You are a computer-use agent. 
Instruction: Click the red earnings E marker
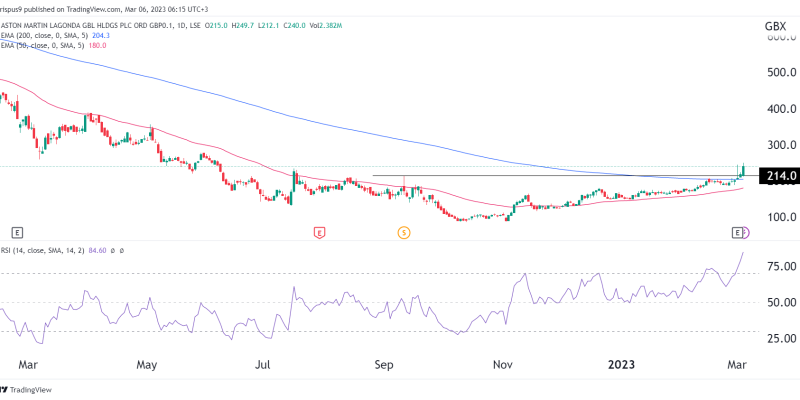pos(319,231)
